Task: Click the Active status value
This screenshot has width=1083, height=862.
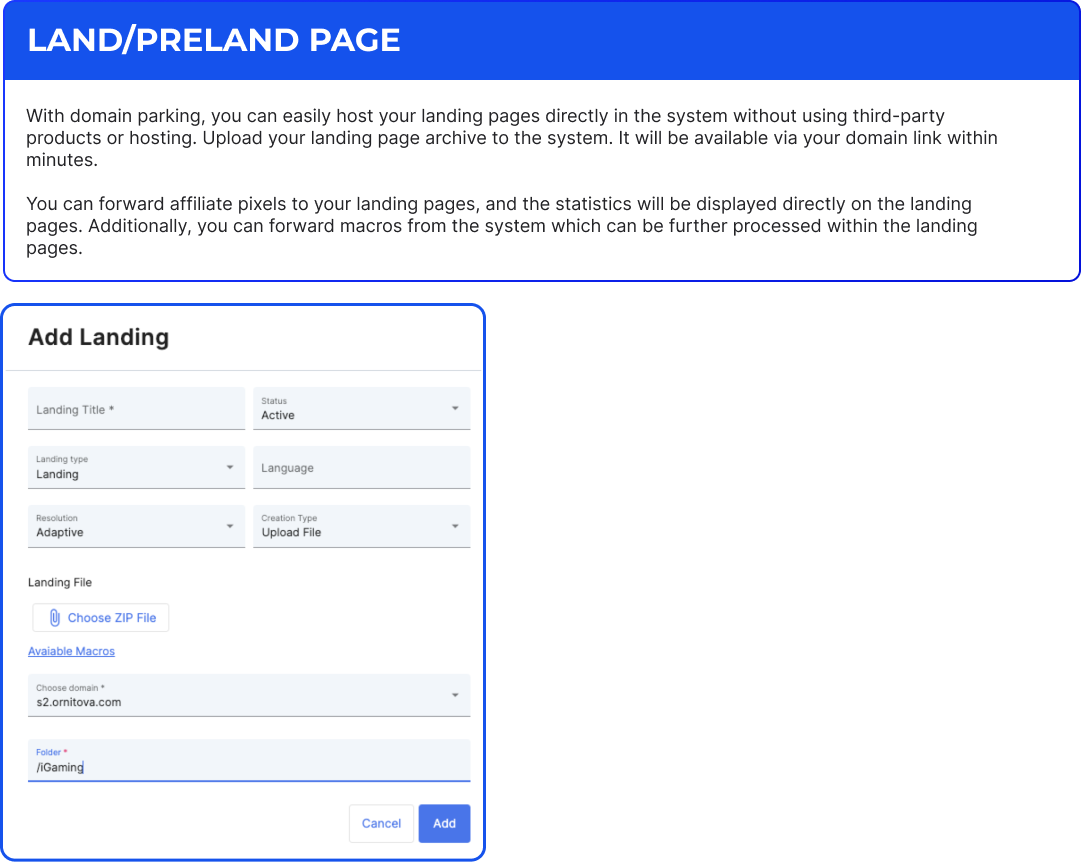Action: coord(278,415)
